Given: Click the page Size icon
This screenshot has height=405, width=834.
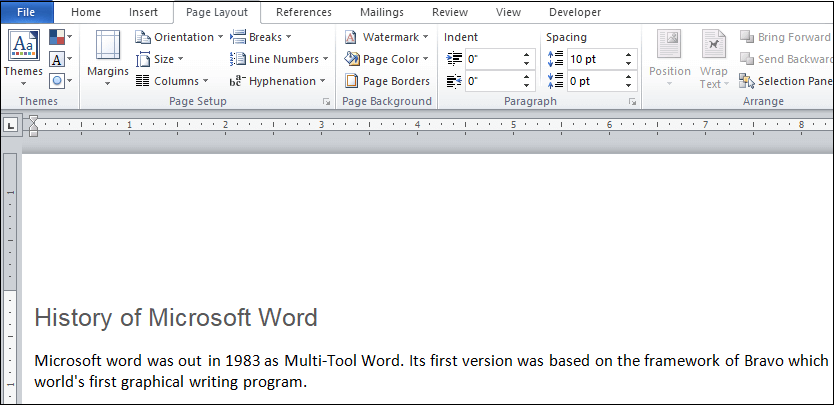Looking at the screenshot, I should 143,59.
